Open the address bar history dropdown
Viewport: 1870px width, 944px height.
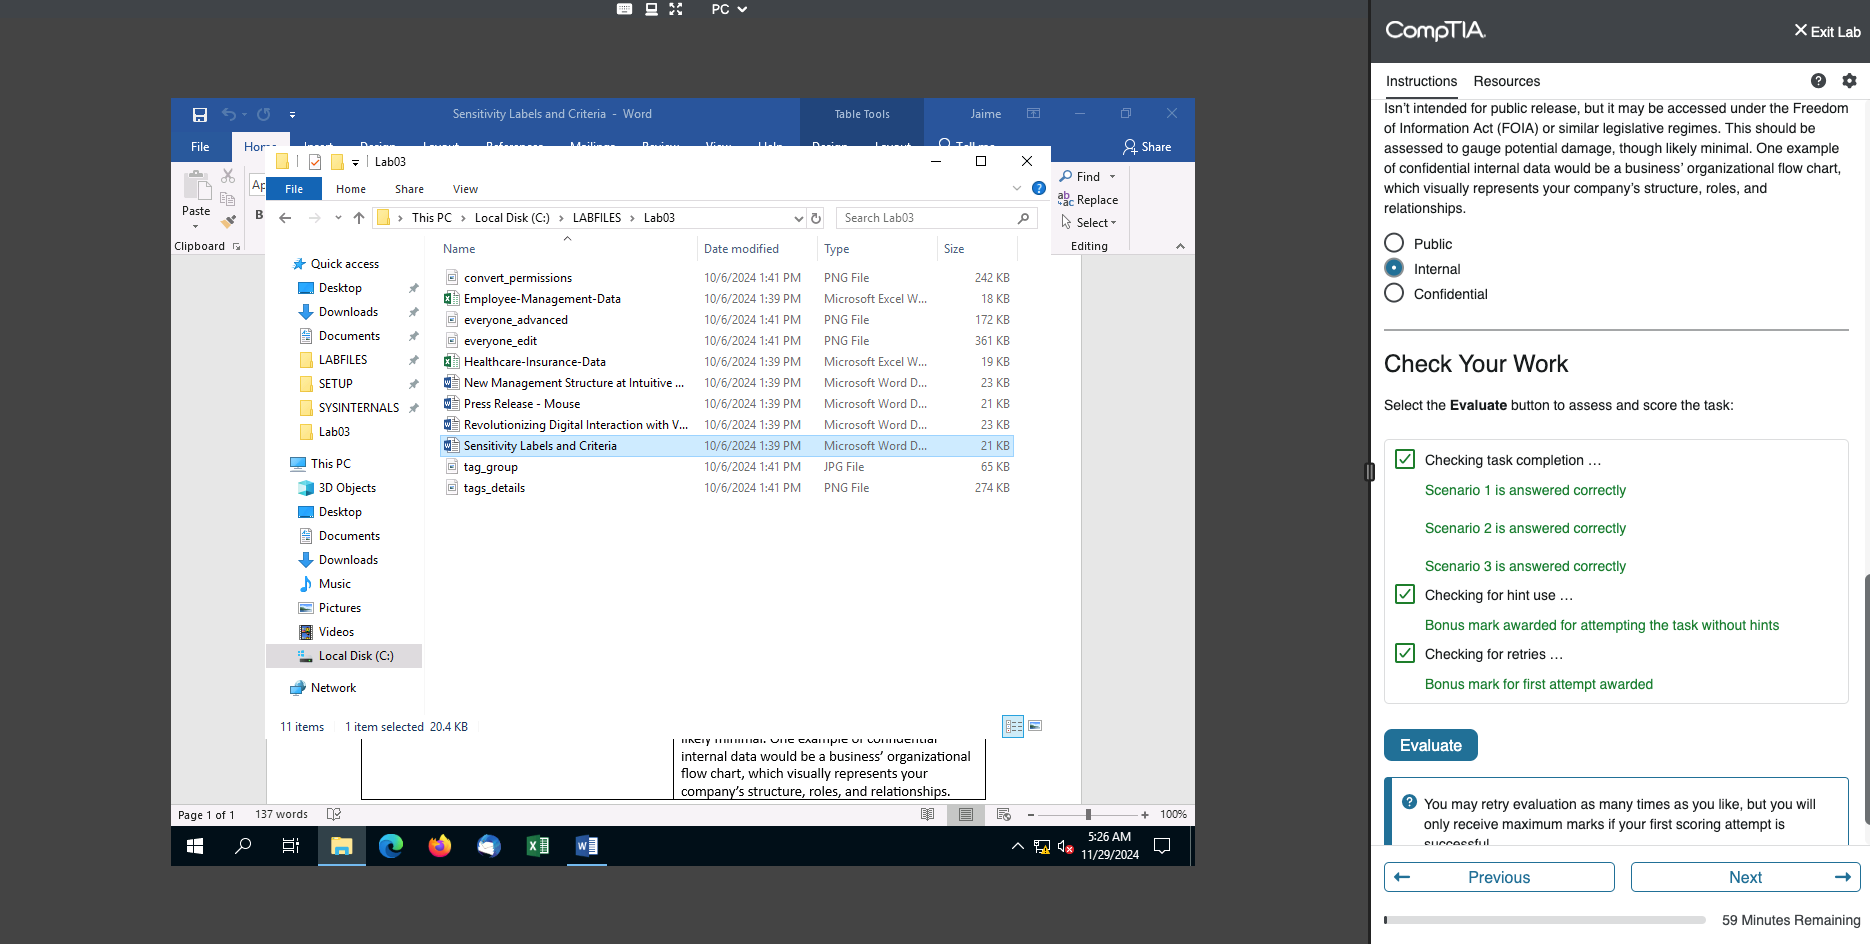(x=798, y=218)
